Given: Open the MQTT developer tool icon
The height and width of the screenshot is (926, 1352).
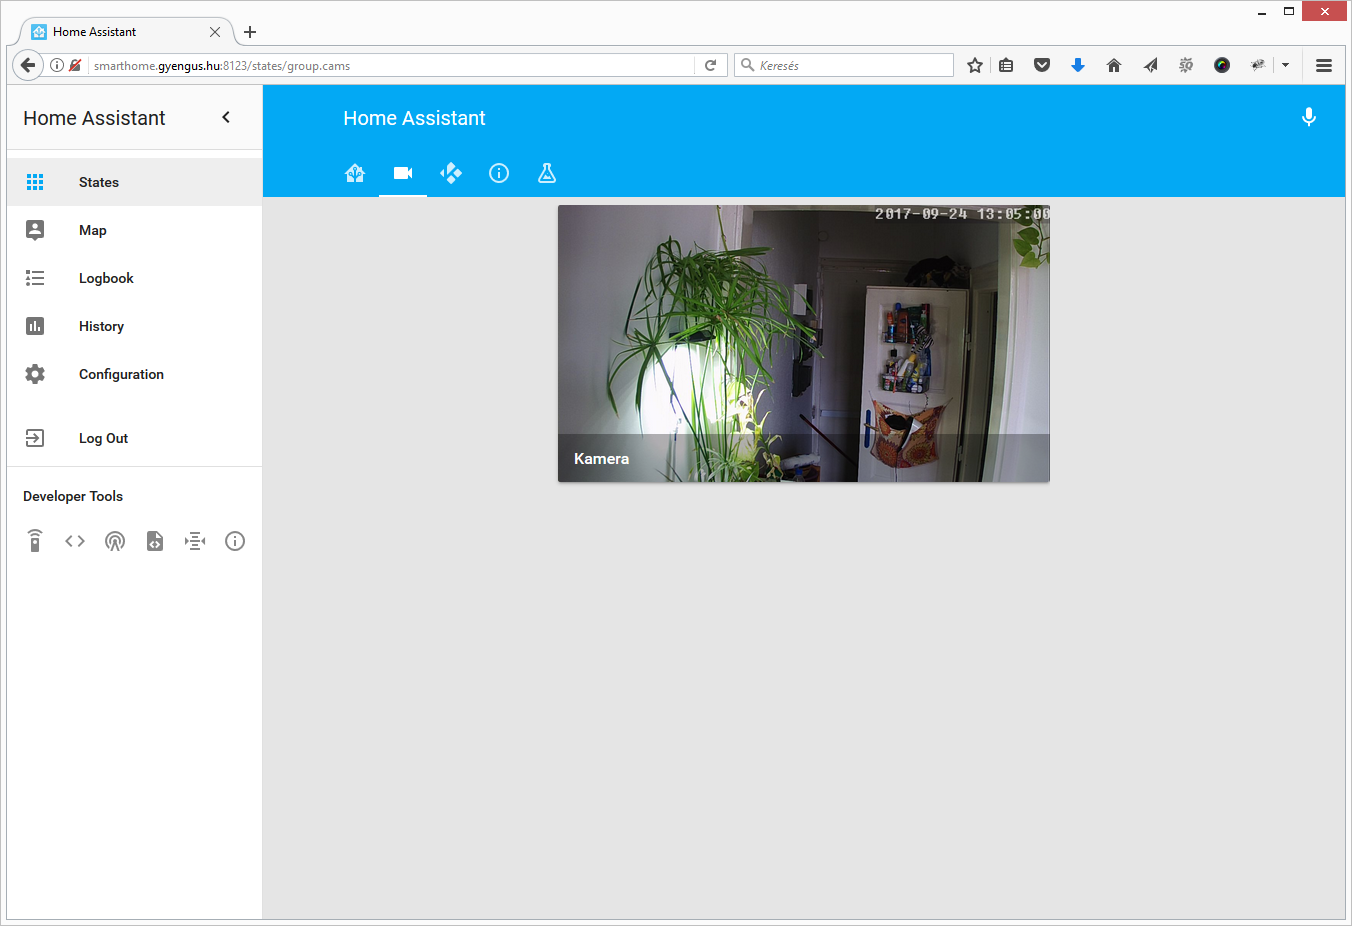Looking at the screenshot, I should (195, 541).
